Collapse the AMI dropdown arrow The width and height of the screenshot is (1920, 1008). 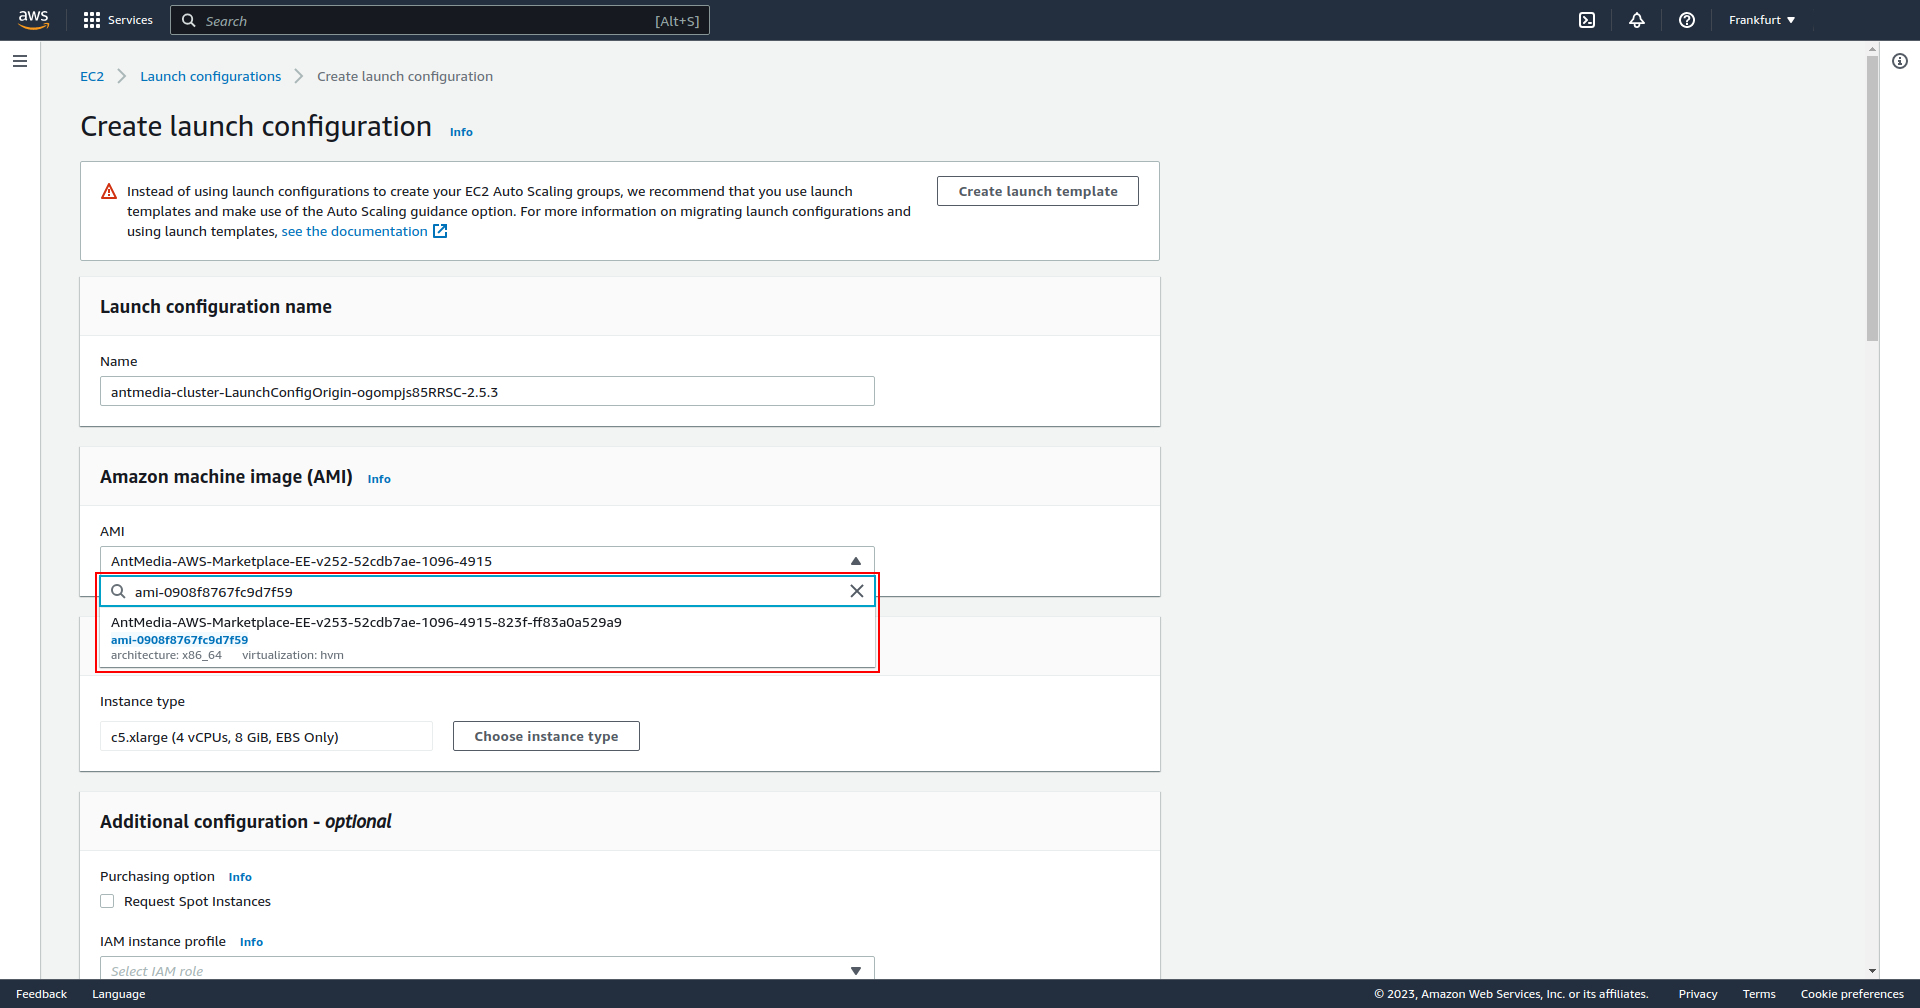pos(856,561)
